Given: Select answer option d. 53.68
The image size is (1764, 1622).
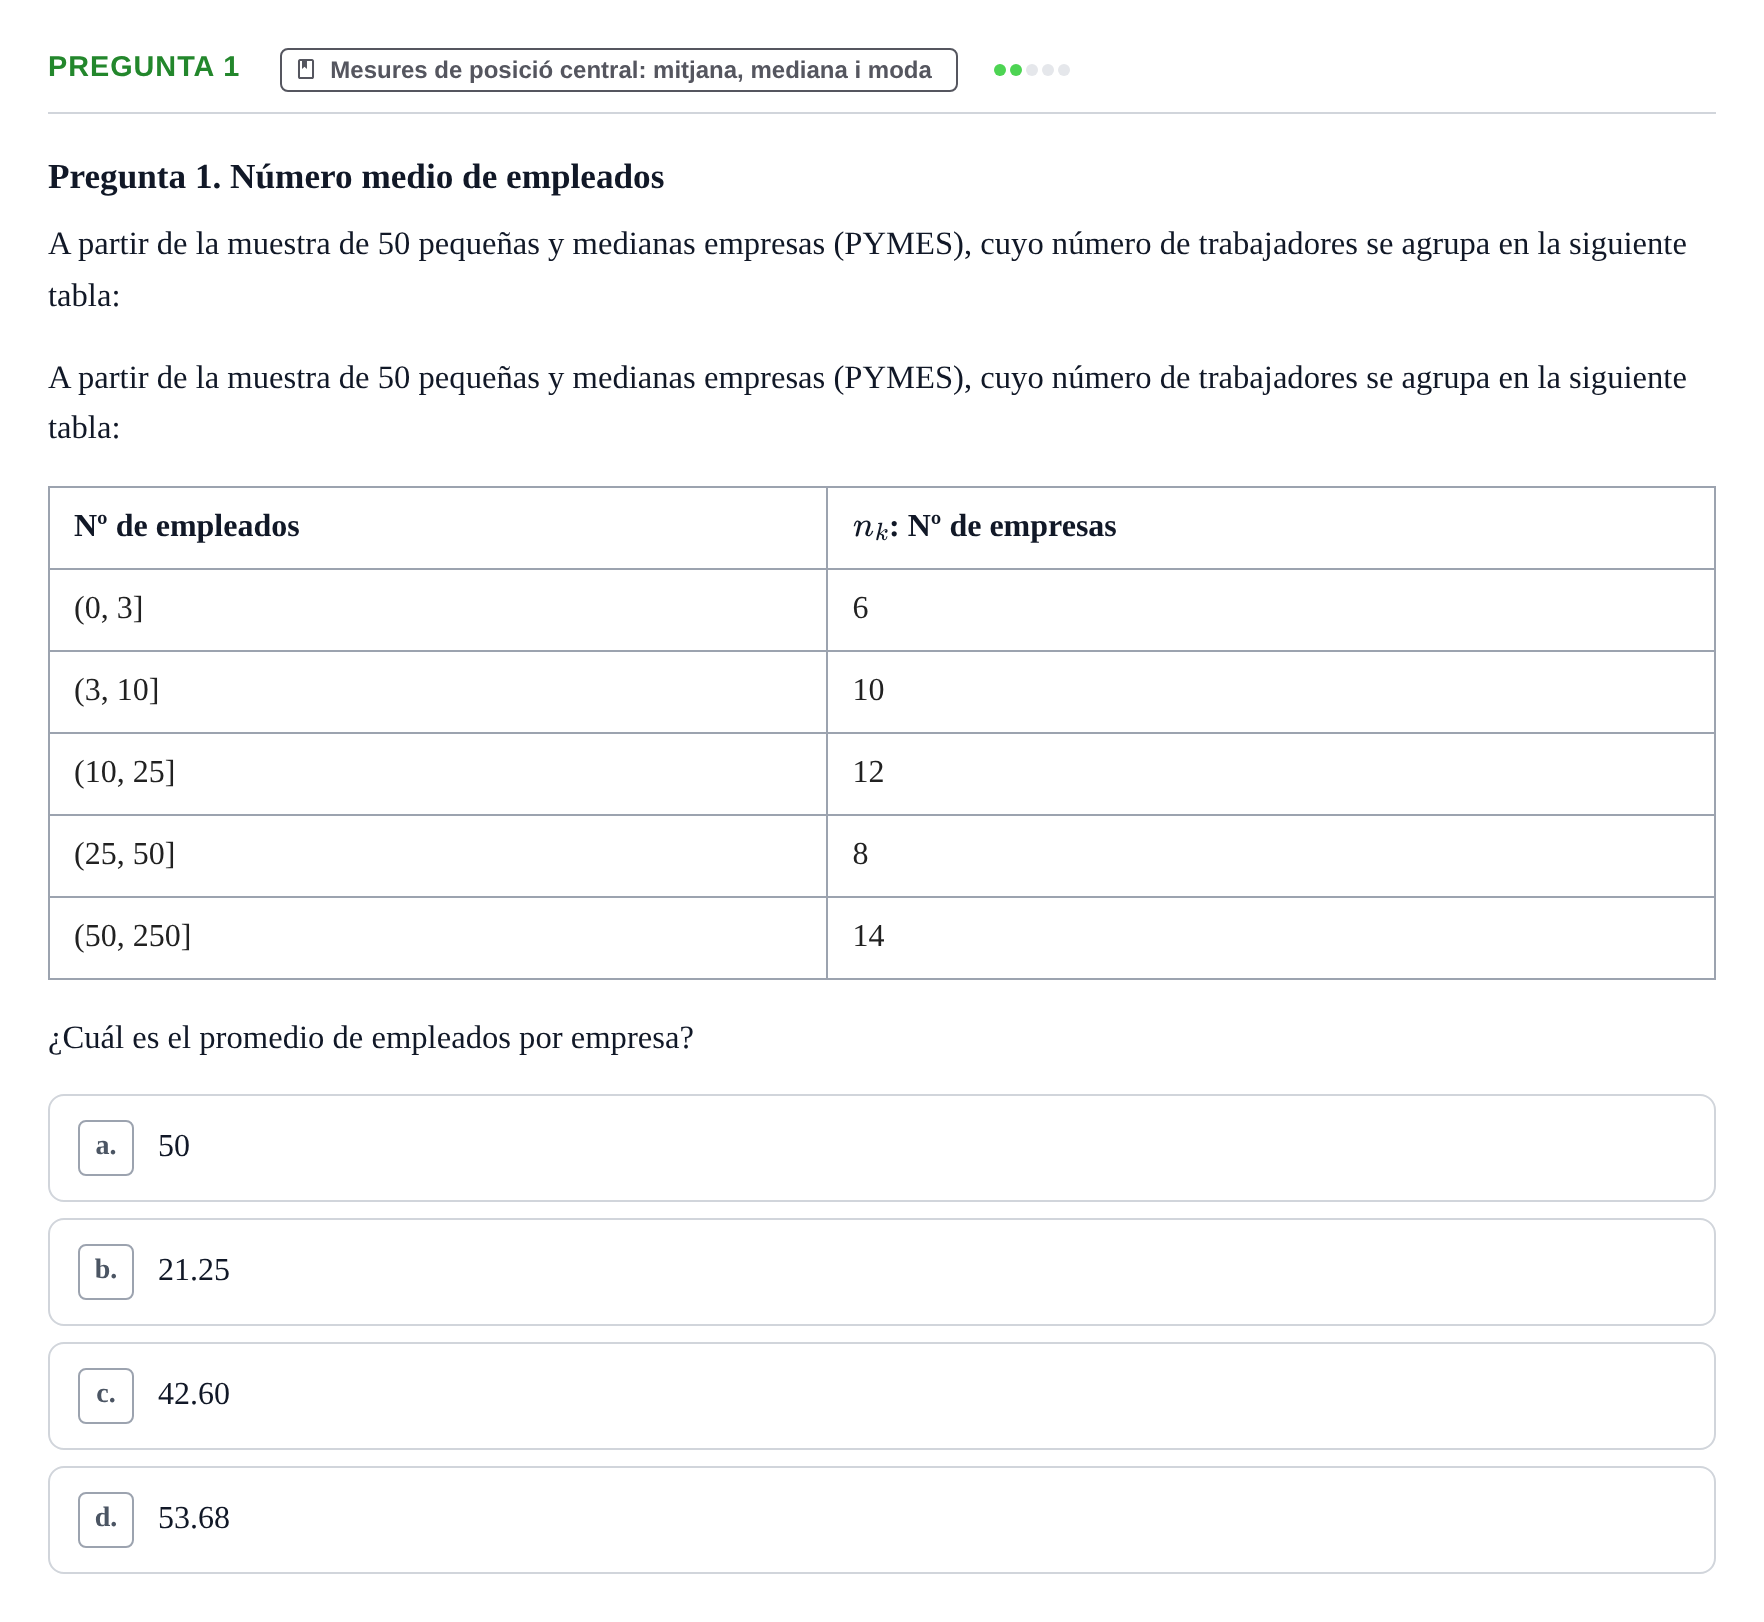Looking at the screenshot, I should (x=881, y=1520).
